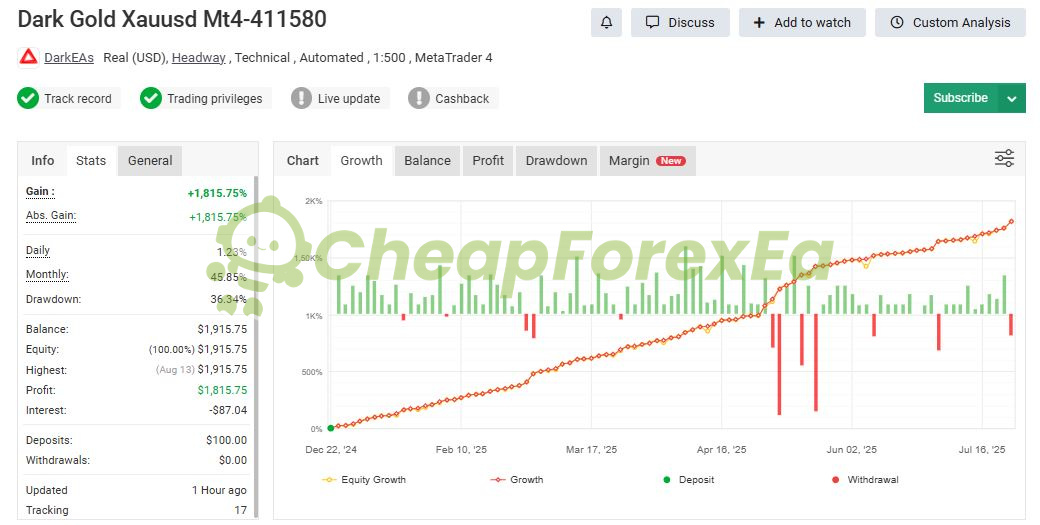Click the Drawdown 36.34% value

(x=228, y=299)
